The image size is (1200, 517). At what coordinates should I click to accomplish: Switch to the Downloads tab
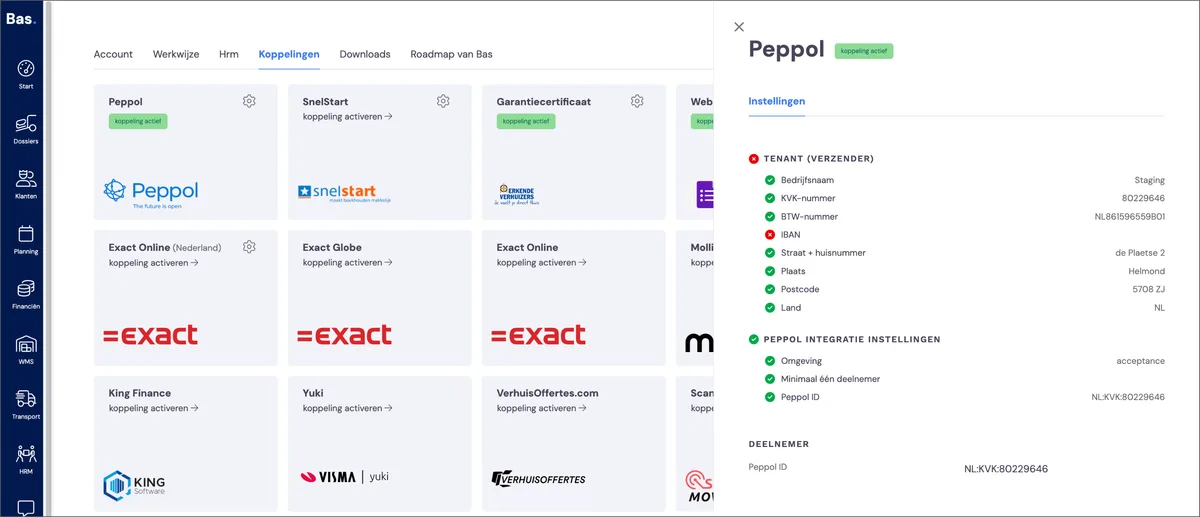(365, 54)
